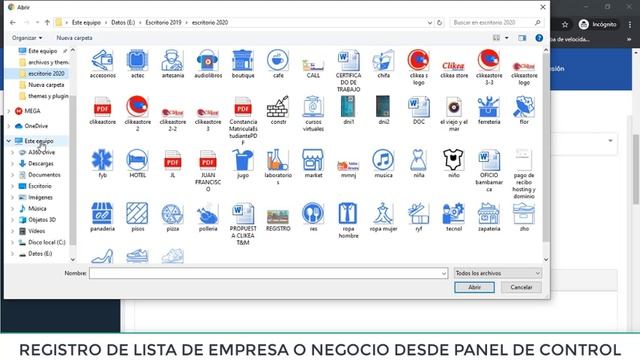Refresh the escritorio 2020 folder view
The image size is (640, 360).
440,22
